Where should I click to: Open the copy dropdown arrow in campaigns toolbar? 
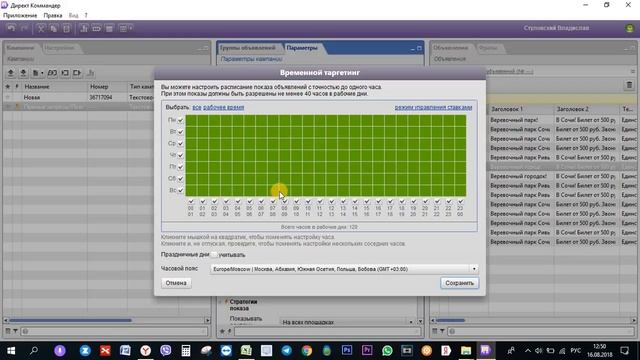click(x=42, y=73)
